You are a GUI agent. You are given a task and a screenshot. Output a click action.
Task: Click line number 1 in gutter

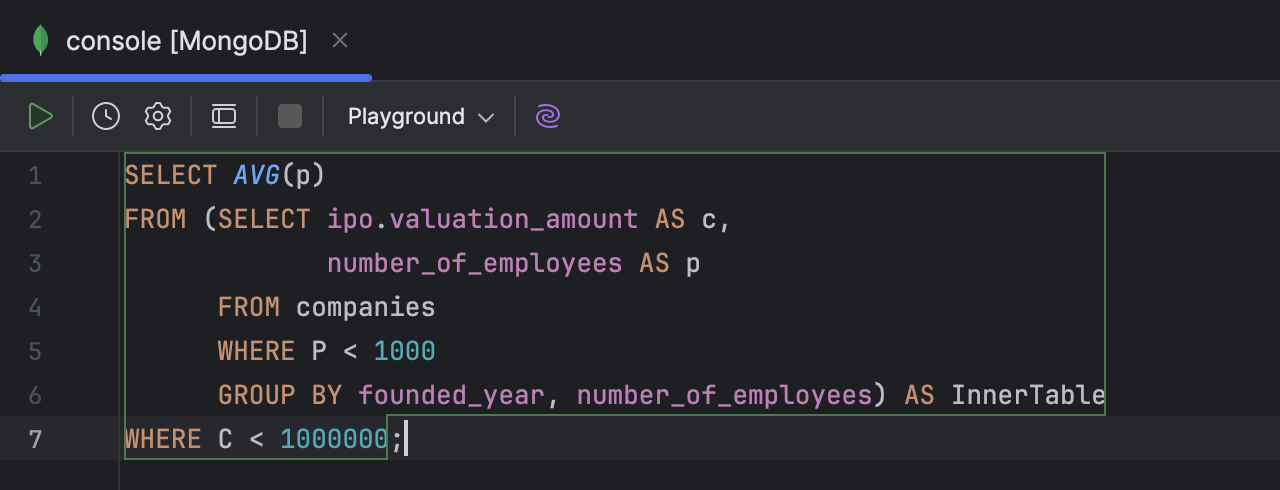35,176
